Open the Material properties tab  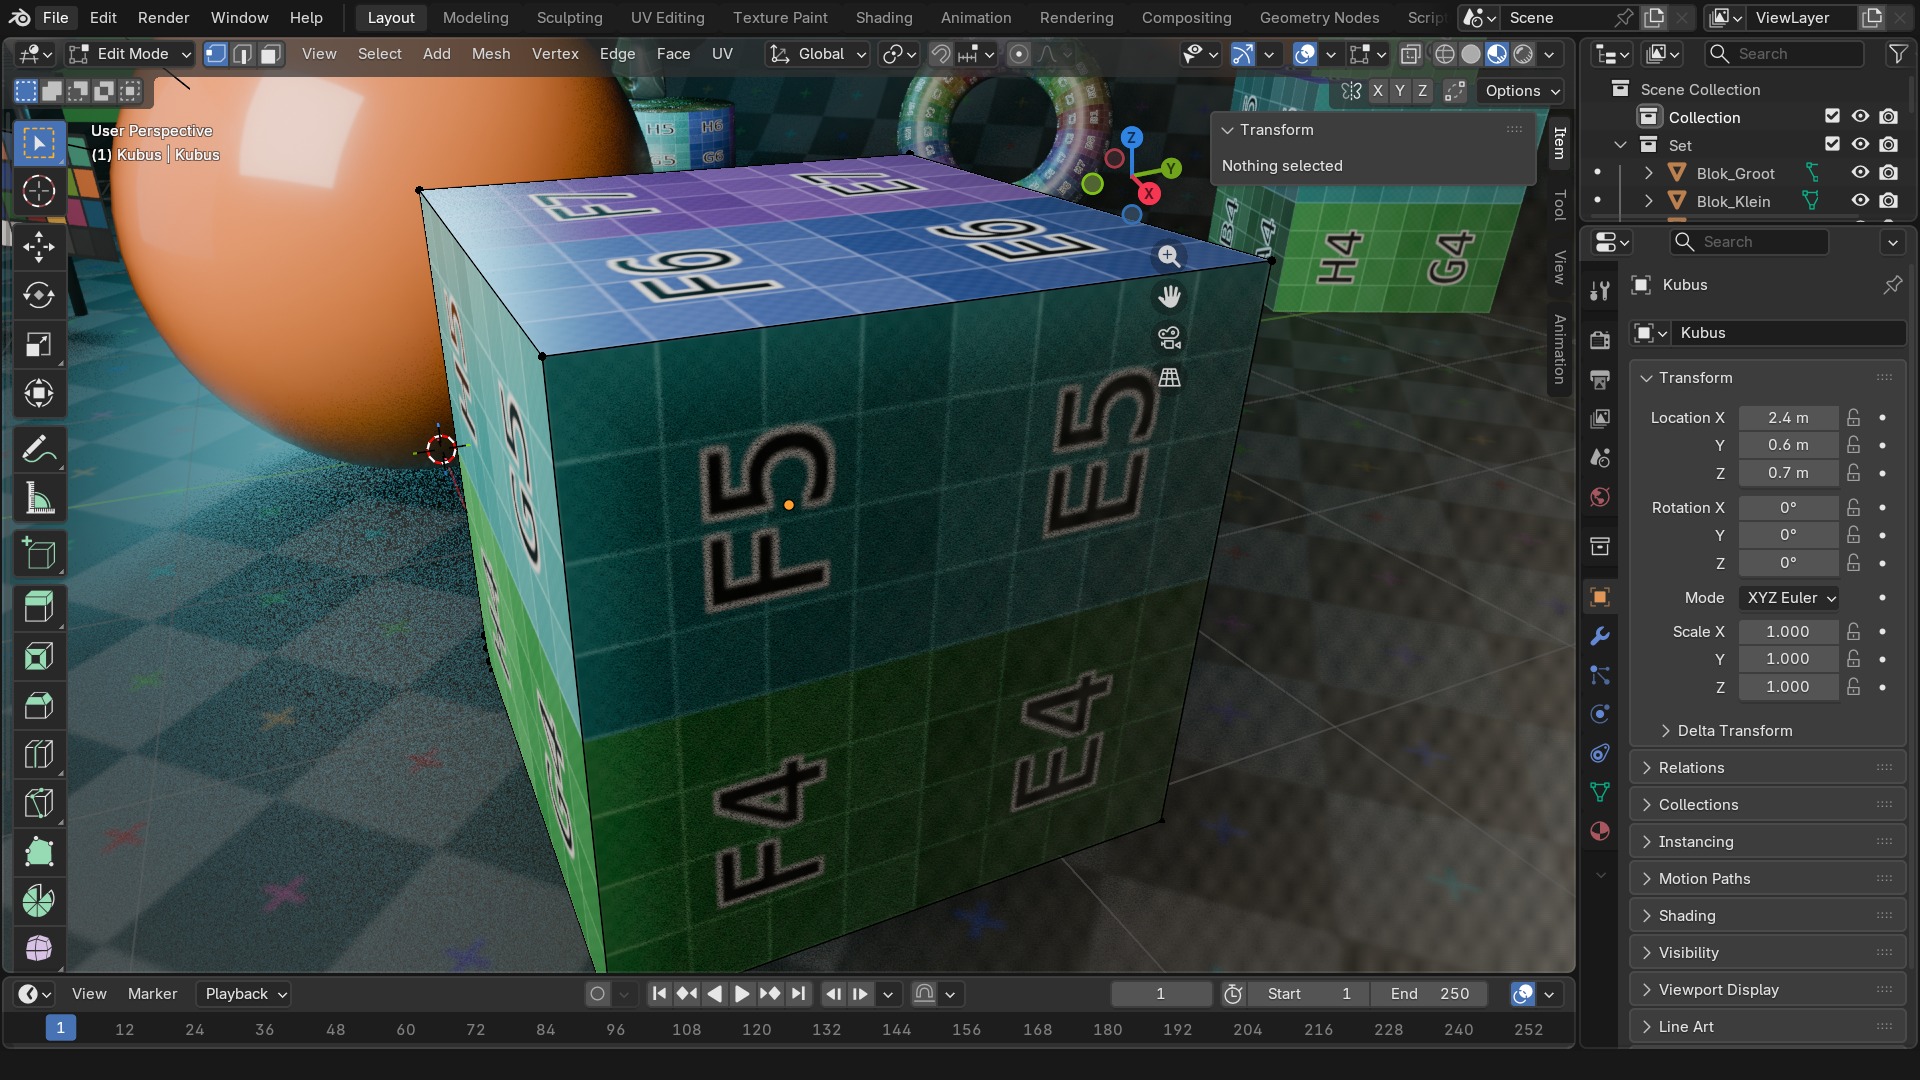(1600, 831)
